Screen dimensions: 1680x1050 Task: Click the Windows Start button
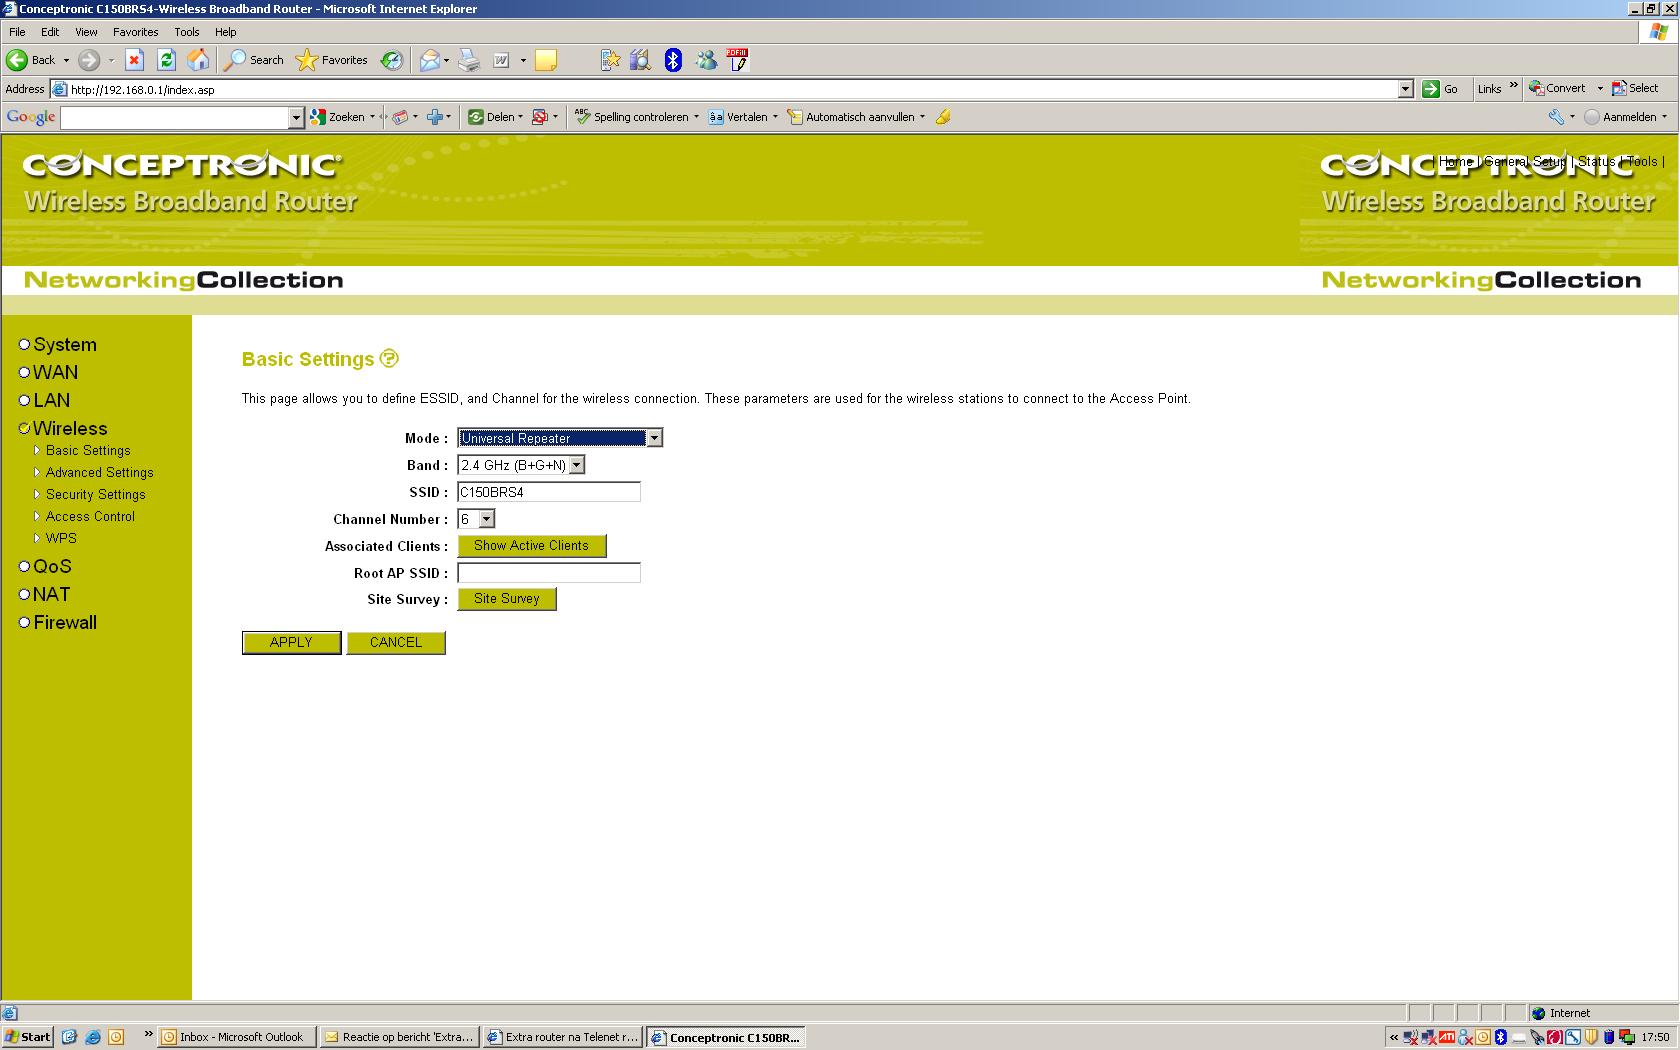(x=27, y=1037)
